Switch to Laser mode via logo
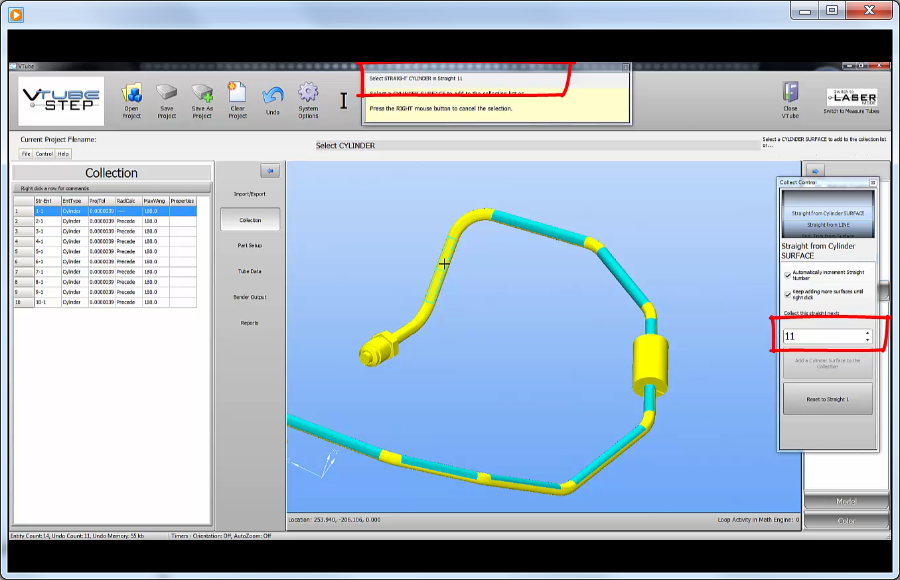900x580 pixels. click(x=852, y=97)
